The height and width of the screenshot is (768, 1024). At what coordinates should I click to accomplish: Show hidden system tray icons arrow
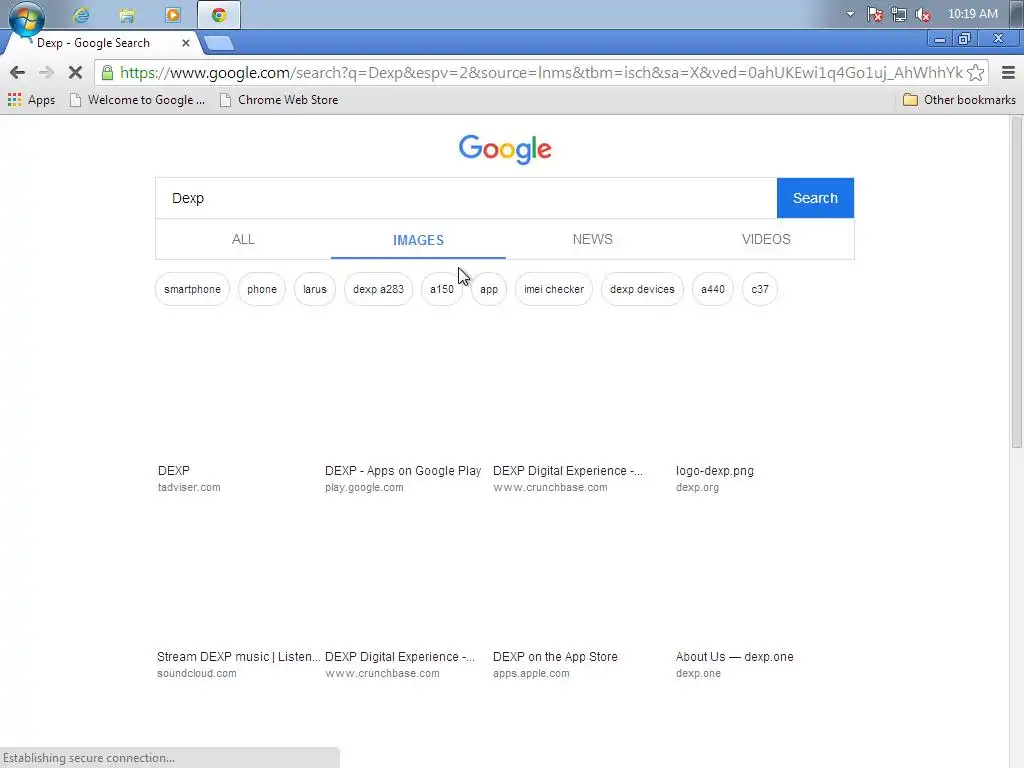click(850, 14)
